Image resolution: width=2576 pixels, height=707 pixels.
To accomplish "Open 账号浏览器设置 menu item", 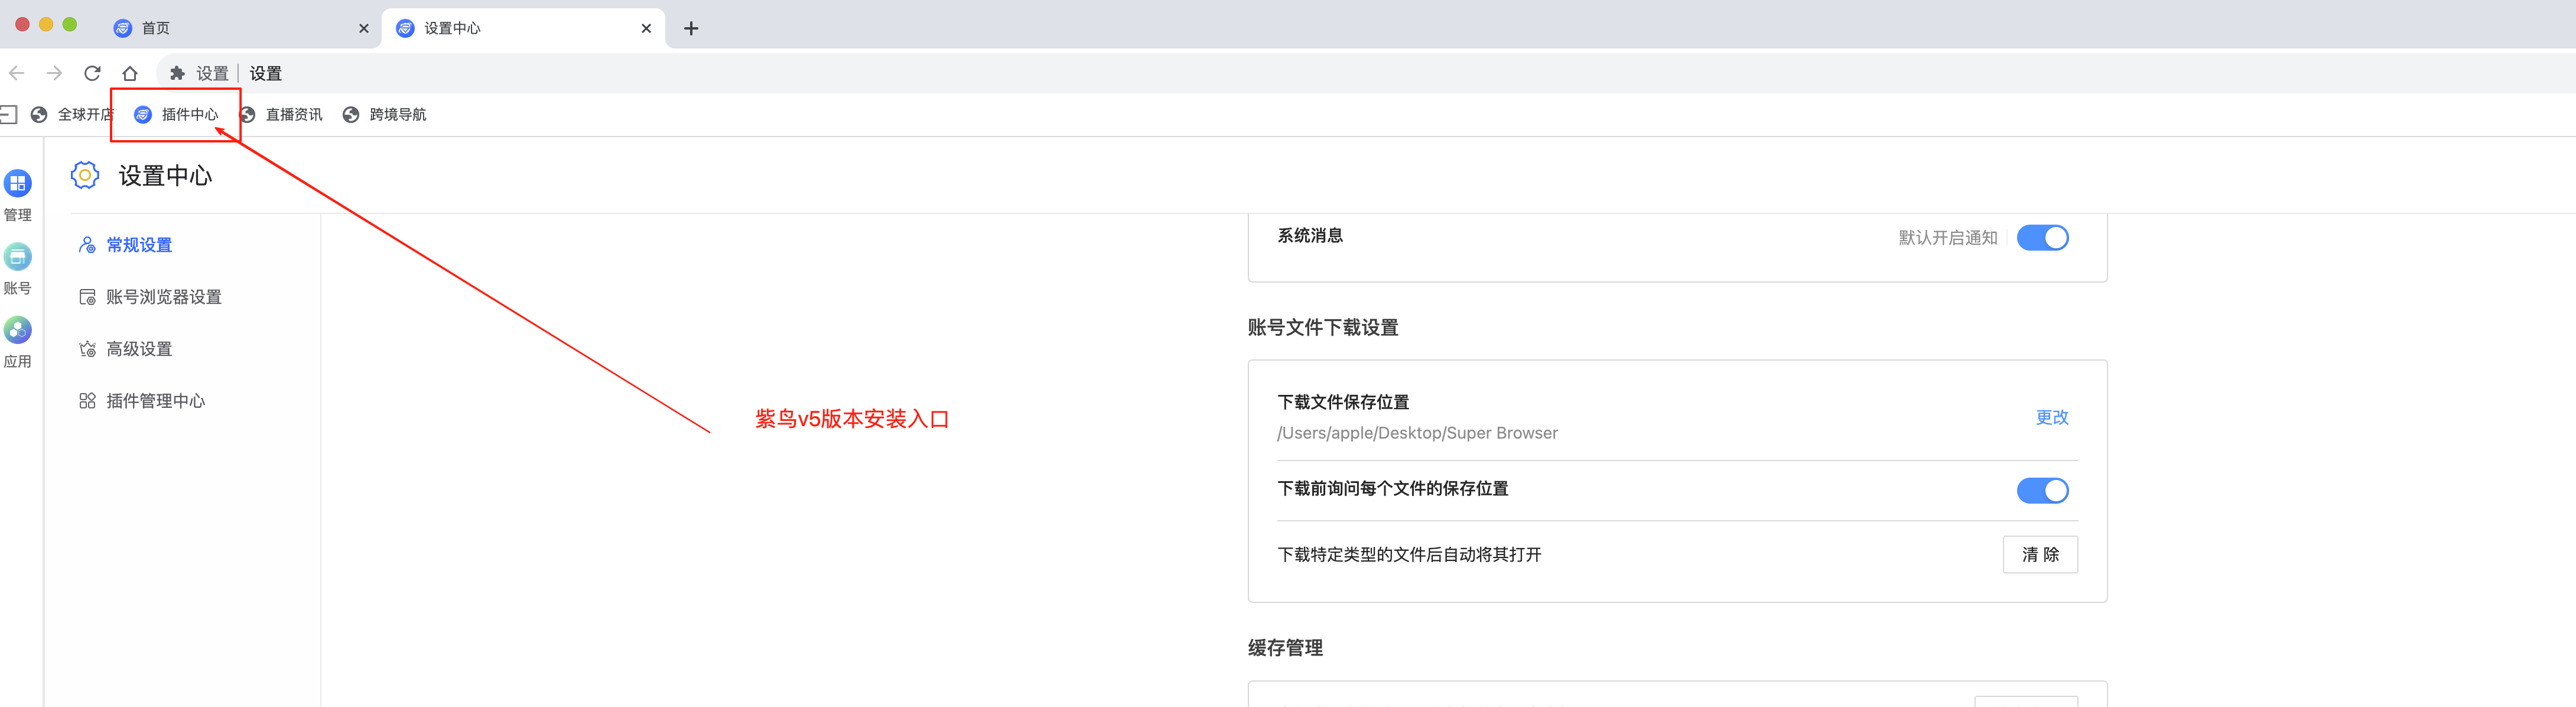I will (163, 297).
